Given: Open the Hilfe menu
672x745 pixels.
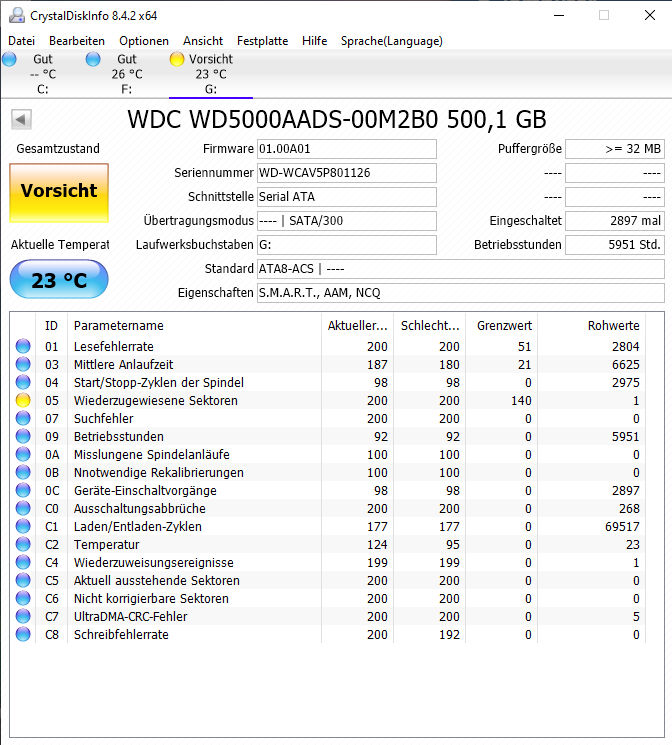Looking at the screenshot, I should pyautogui.click(x=315, y=41).
